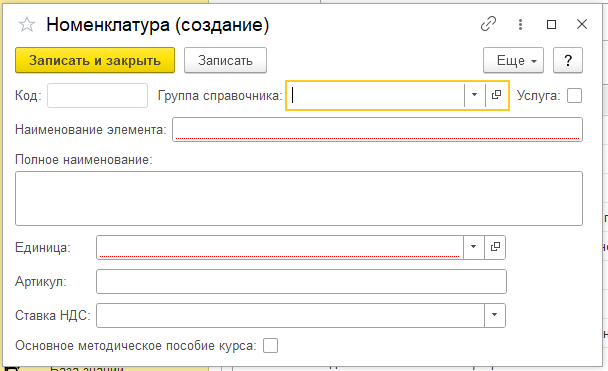Enable the Услуга checkbox
The height and width of the screenshot is (371, 608).
click(x=574, y=95)
